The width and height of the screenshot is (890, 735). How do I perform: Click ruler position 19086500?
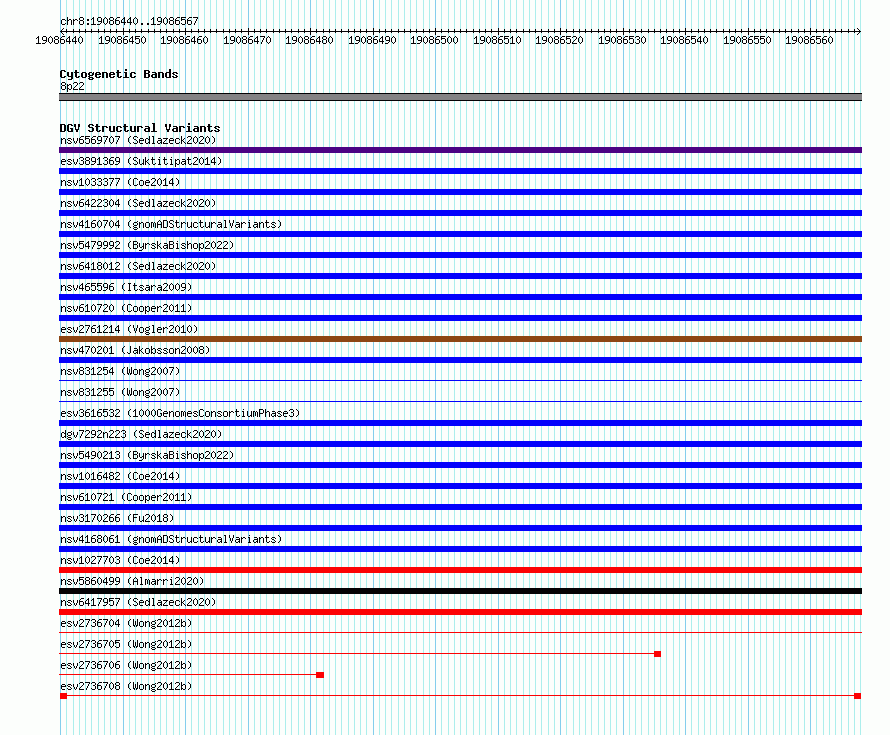pos(434,40)
